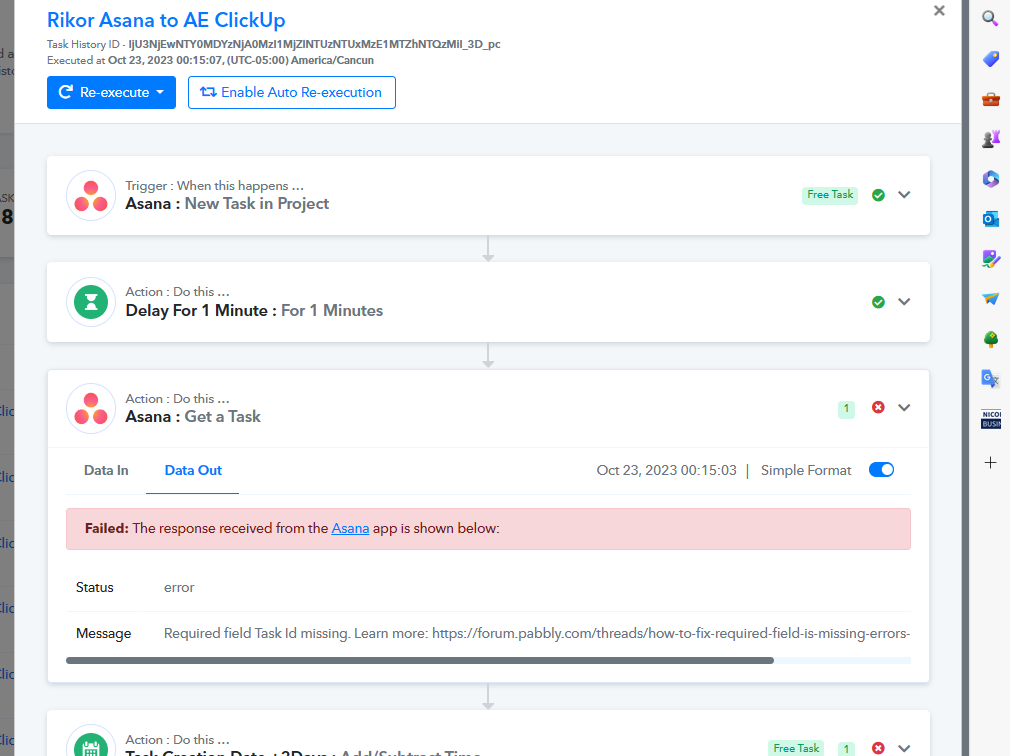Open the Re-execute dropdown caret

[x=160, y=92]
